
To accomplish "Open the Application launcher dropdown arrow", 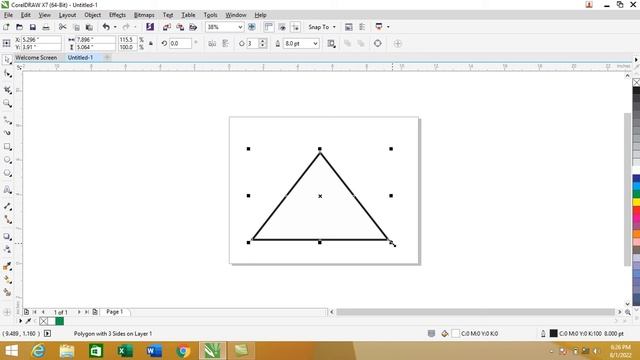I will point(388,27).
